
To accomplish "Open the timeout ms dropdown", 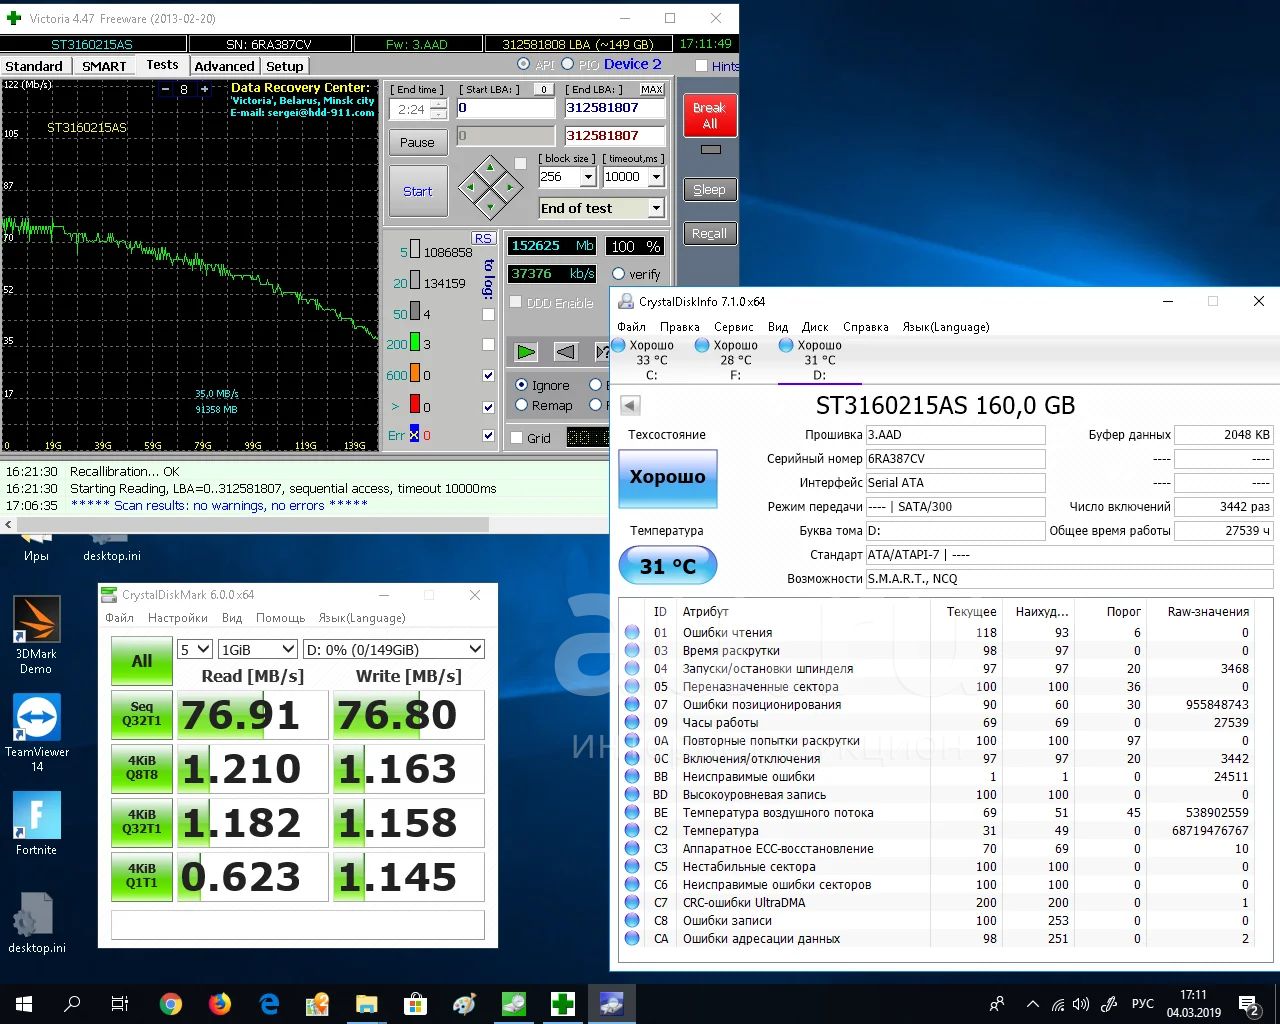I will [656, 177].
